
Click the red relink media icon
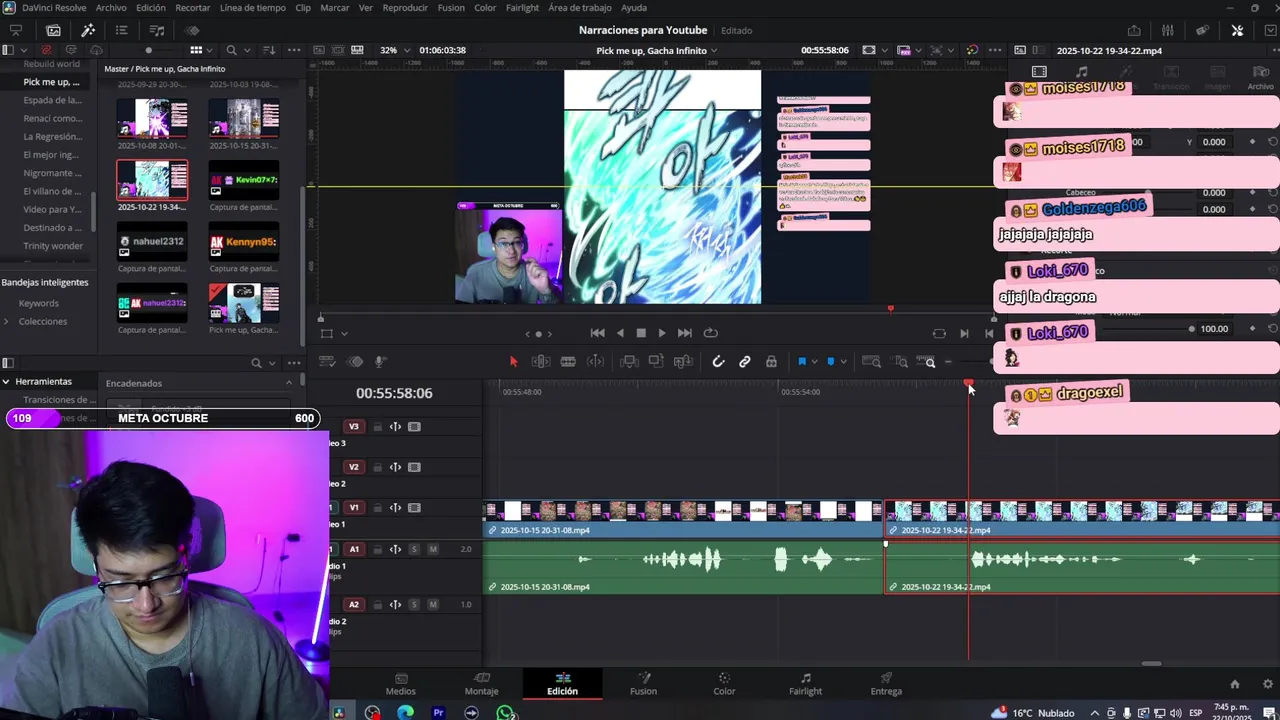[x=46, y=50]
